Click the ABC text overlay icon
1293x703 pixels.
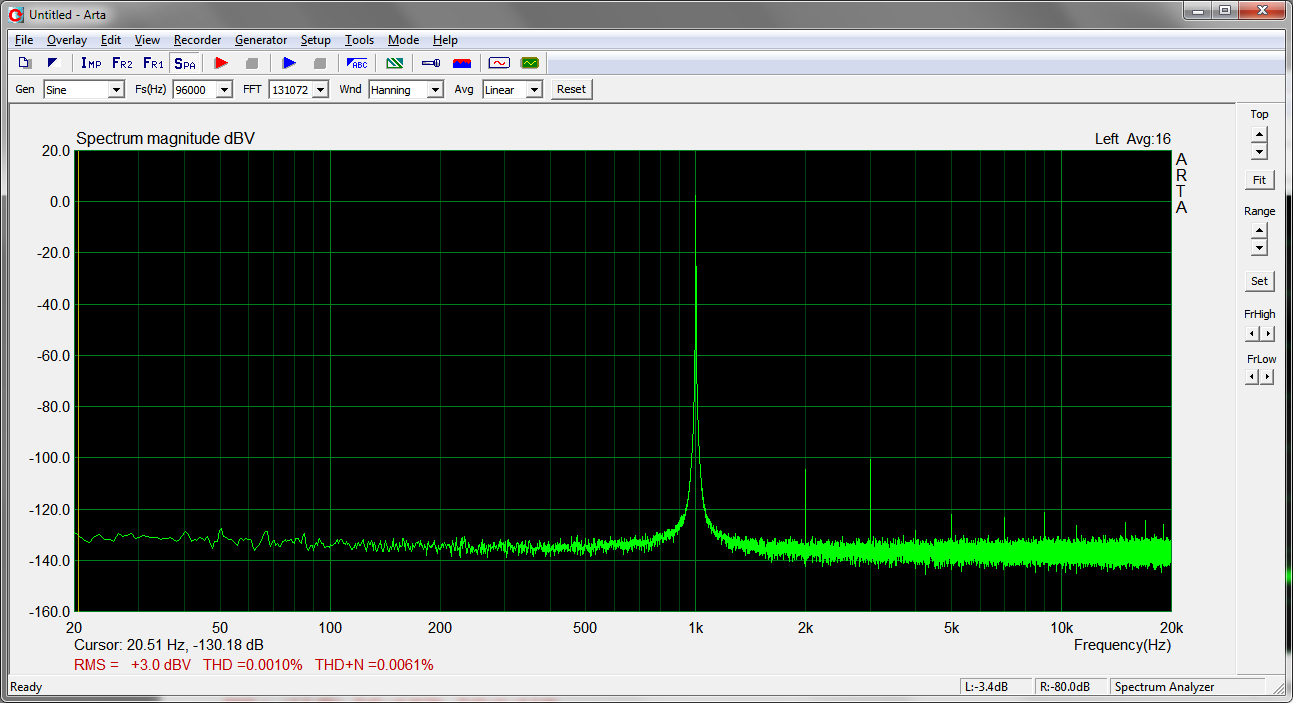357,63
